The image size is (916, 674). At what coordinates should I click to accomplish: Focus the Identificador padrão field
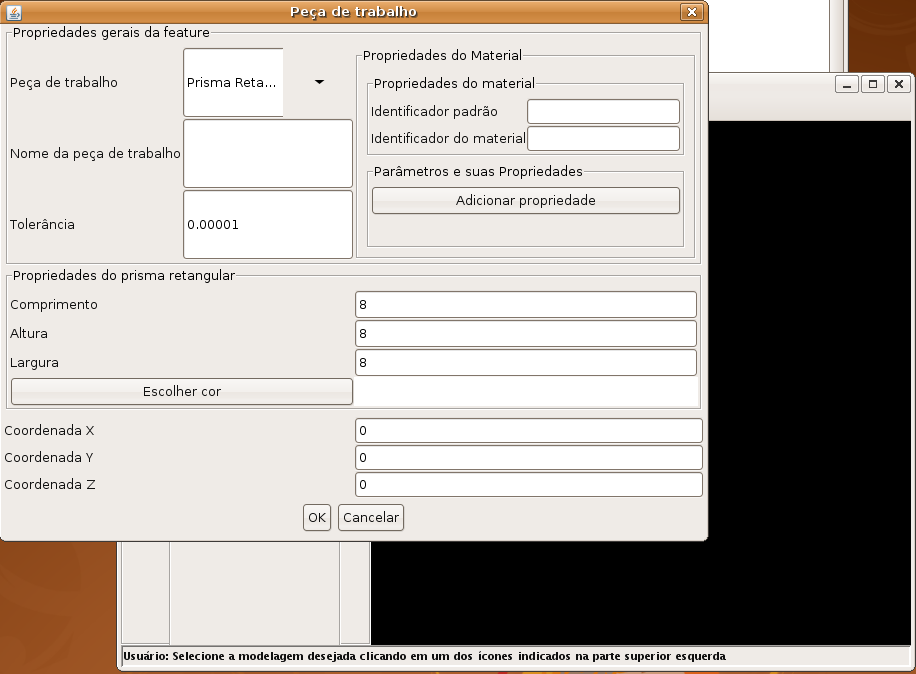(x=603, y=111)
